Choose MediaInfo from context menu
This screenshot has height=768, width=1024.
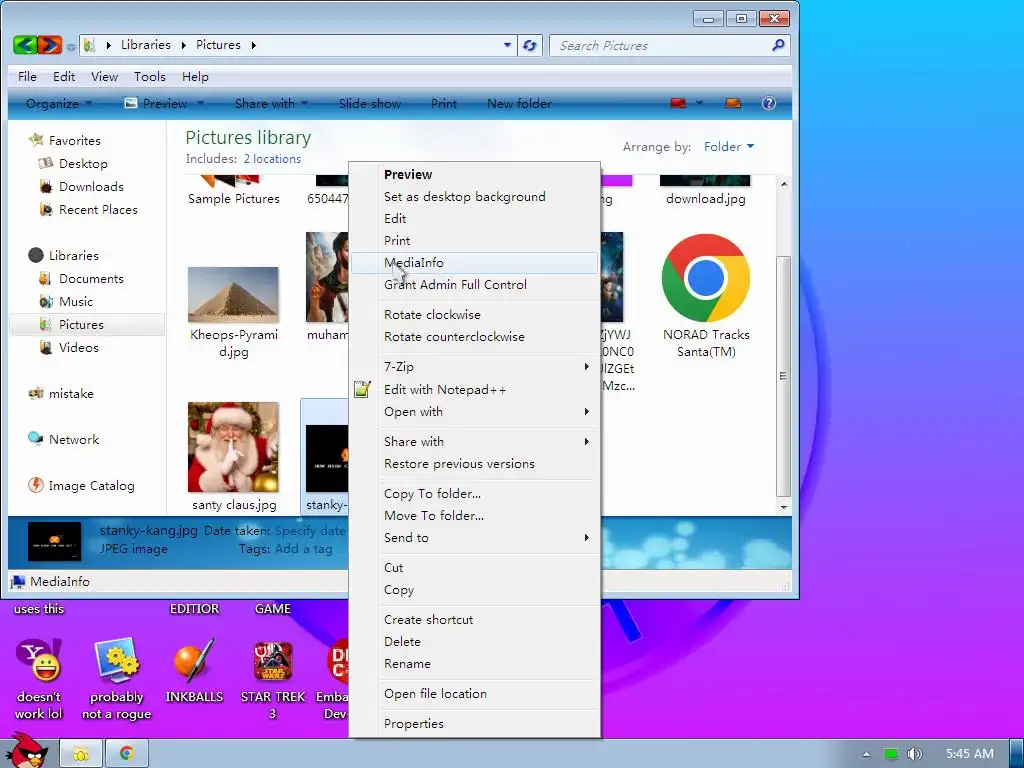click(x=475, y=263)
